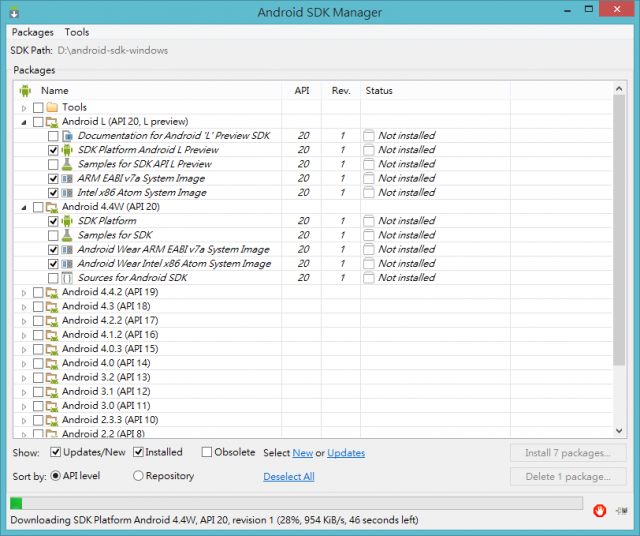This screenshot has height=536, width=640.
Task: Open the Packages menu
Action: [x=33, y=32]
